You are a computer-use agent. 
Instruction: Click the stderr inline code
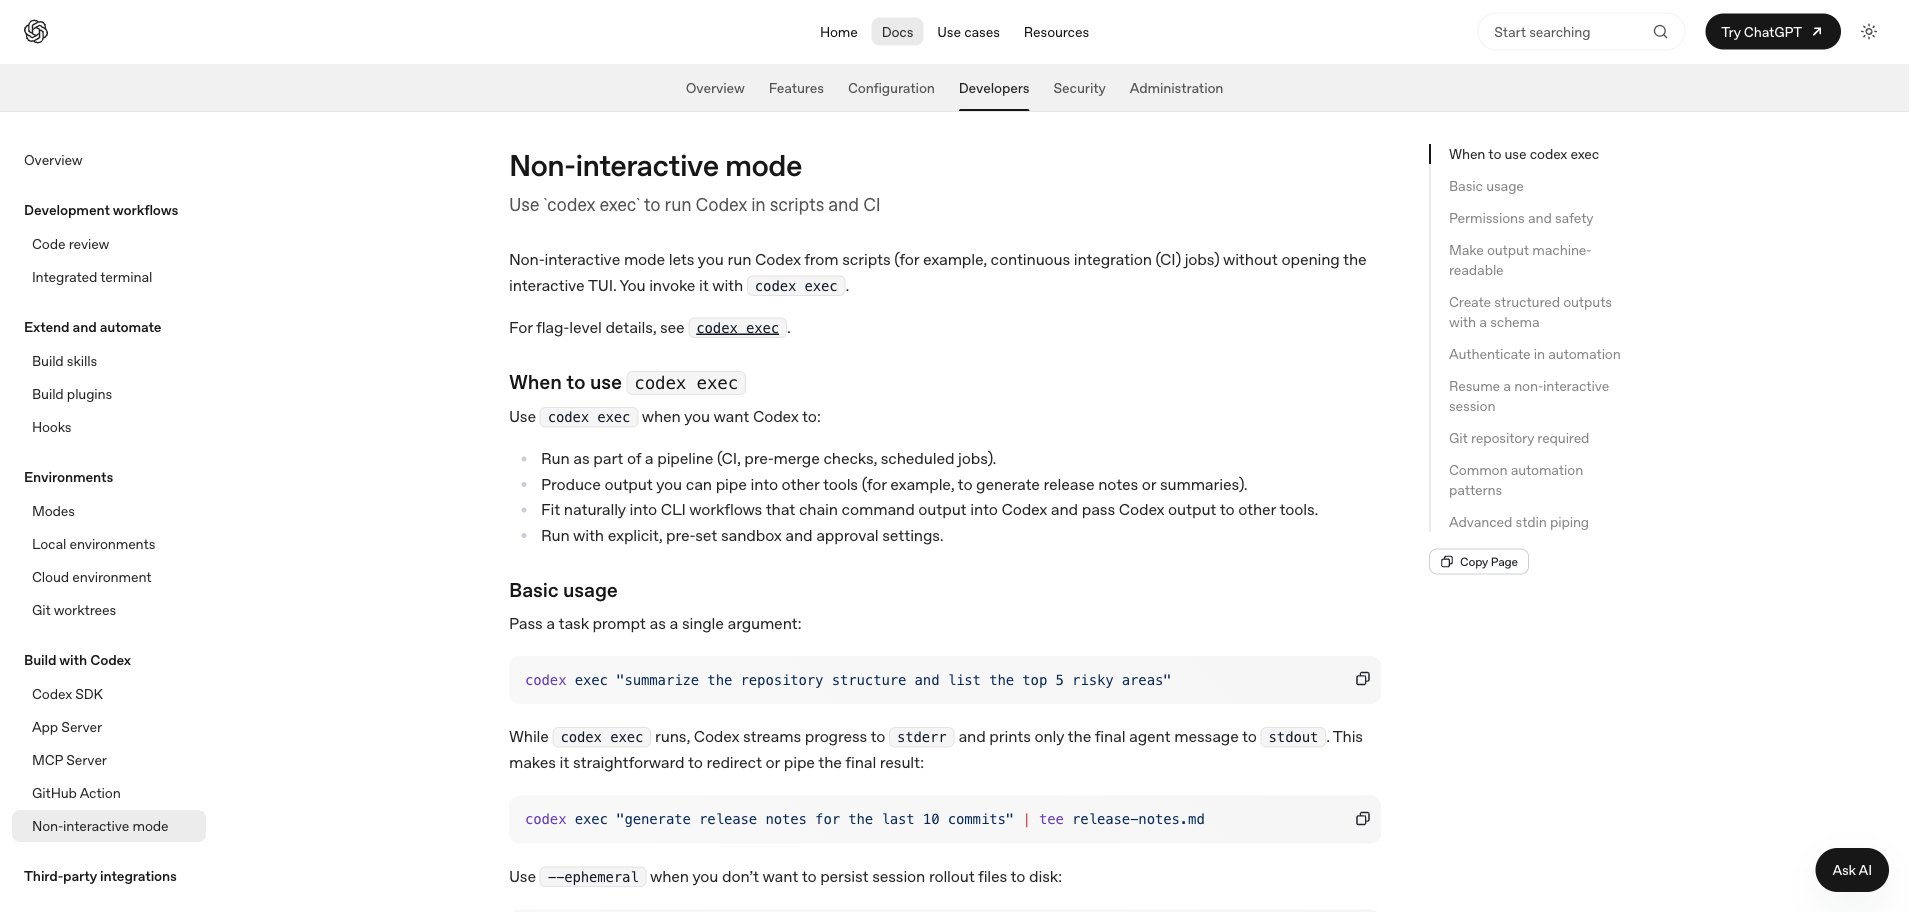(921, 737)
